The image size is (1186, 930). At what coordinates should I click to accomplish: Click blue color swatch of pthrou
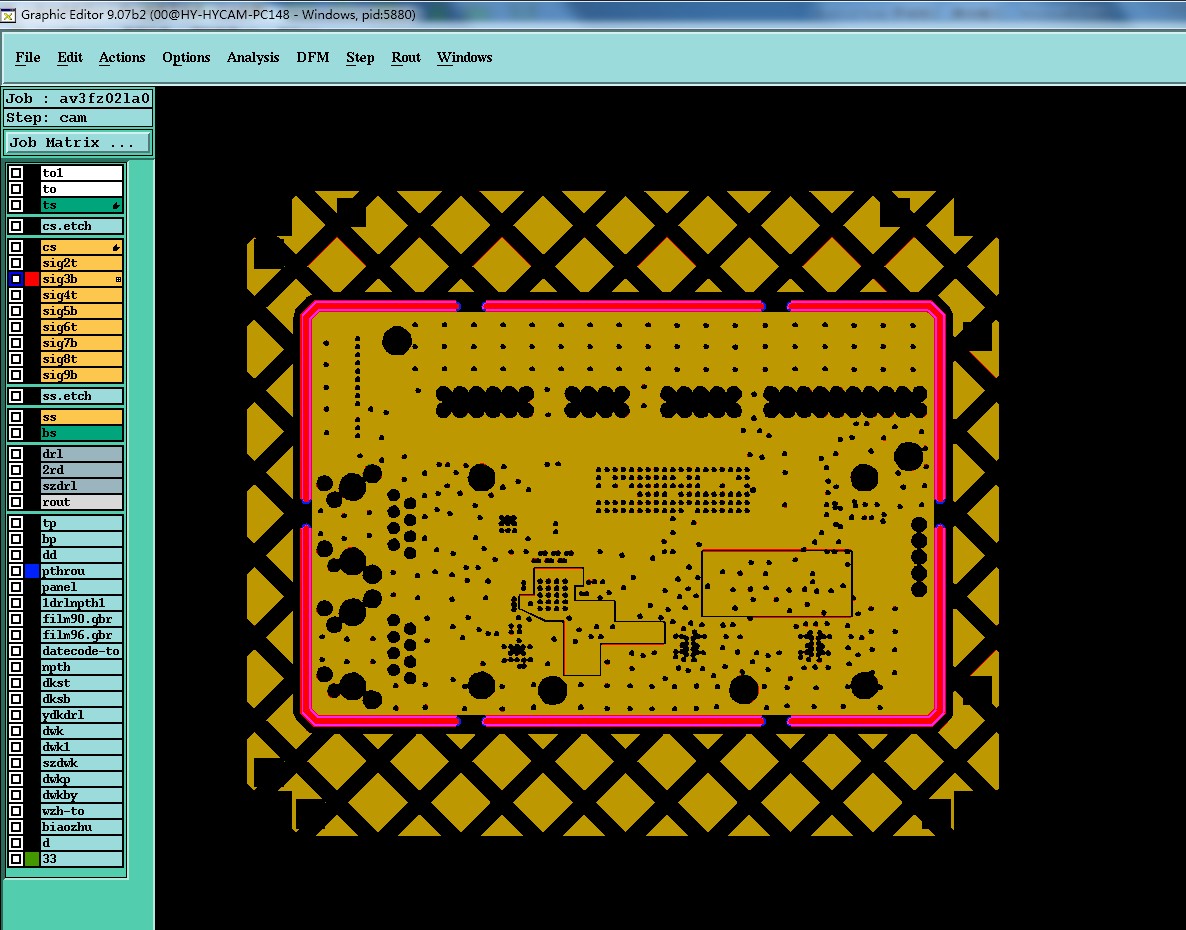32,571
